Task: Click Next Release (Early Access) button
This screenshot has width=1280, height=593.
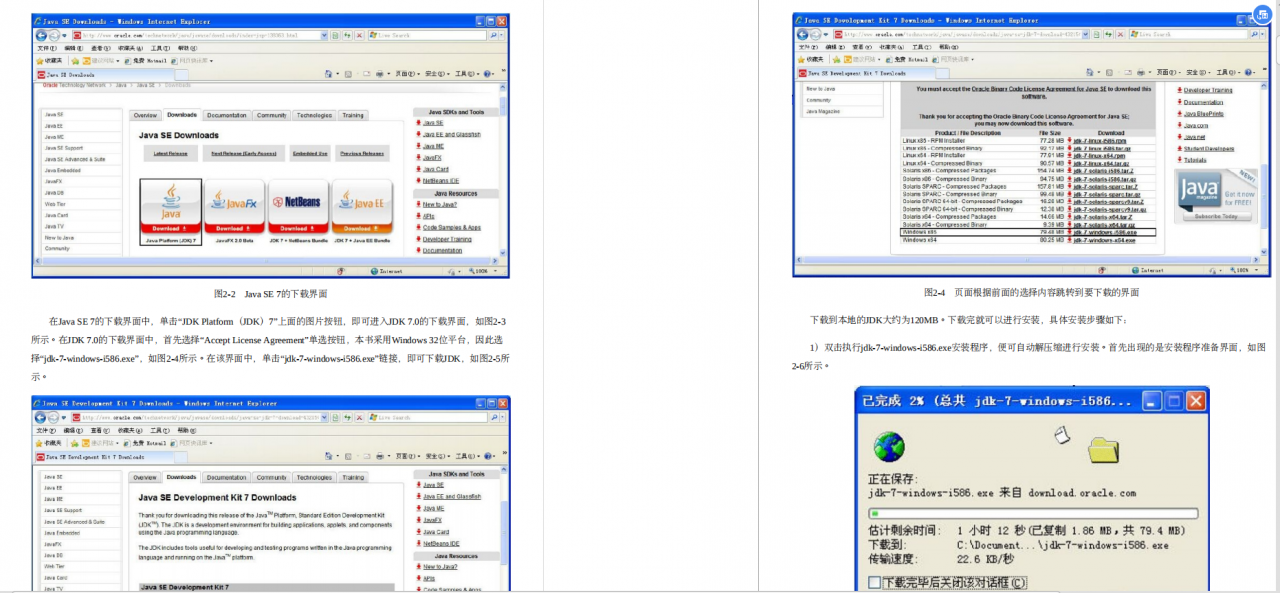Action: [242, 153]
